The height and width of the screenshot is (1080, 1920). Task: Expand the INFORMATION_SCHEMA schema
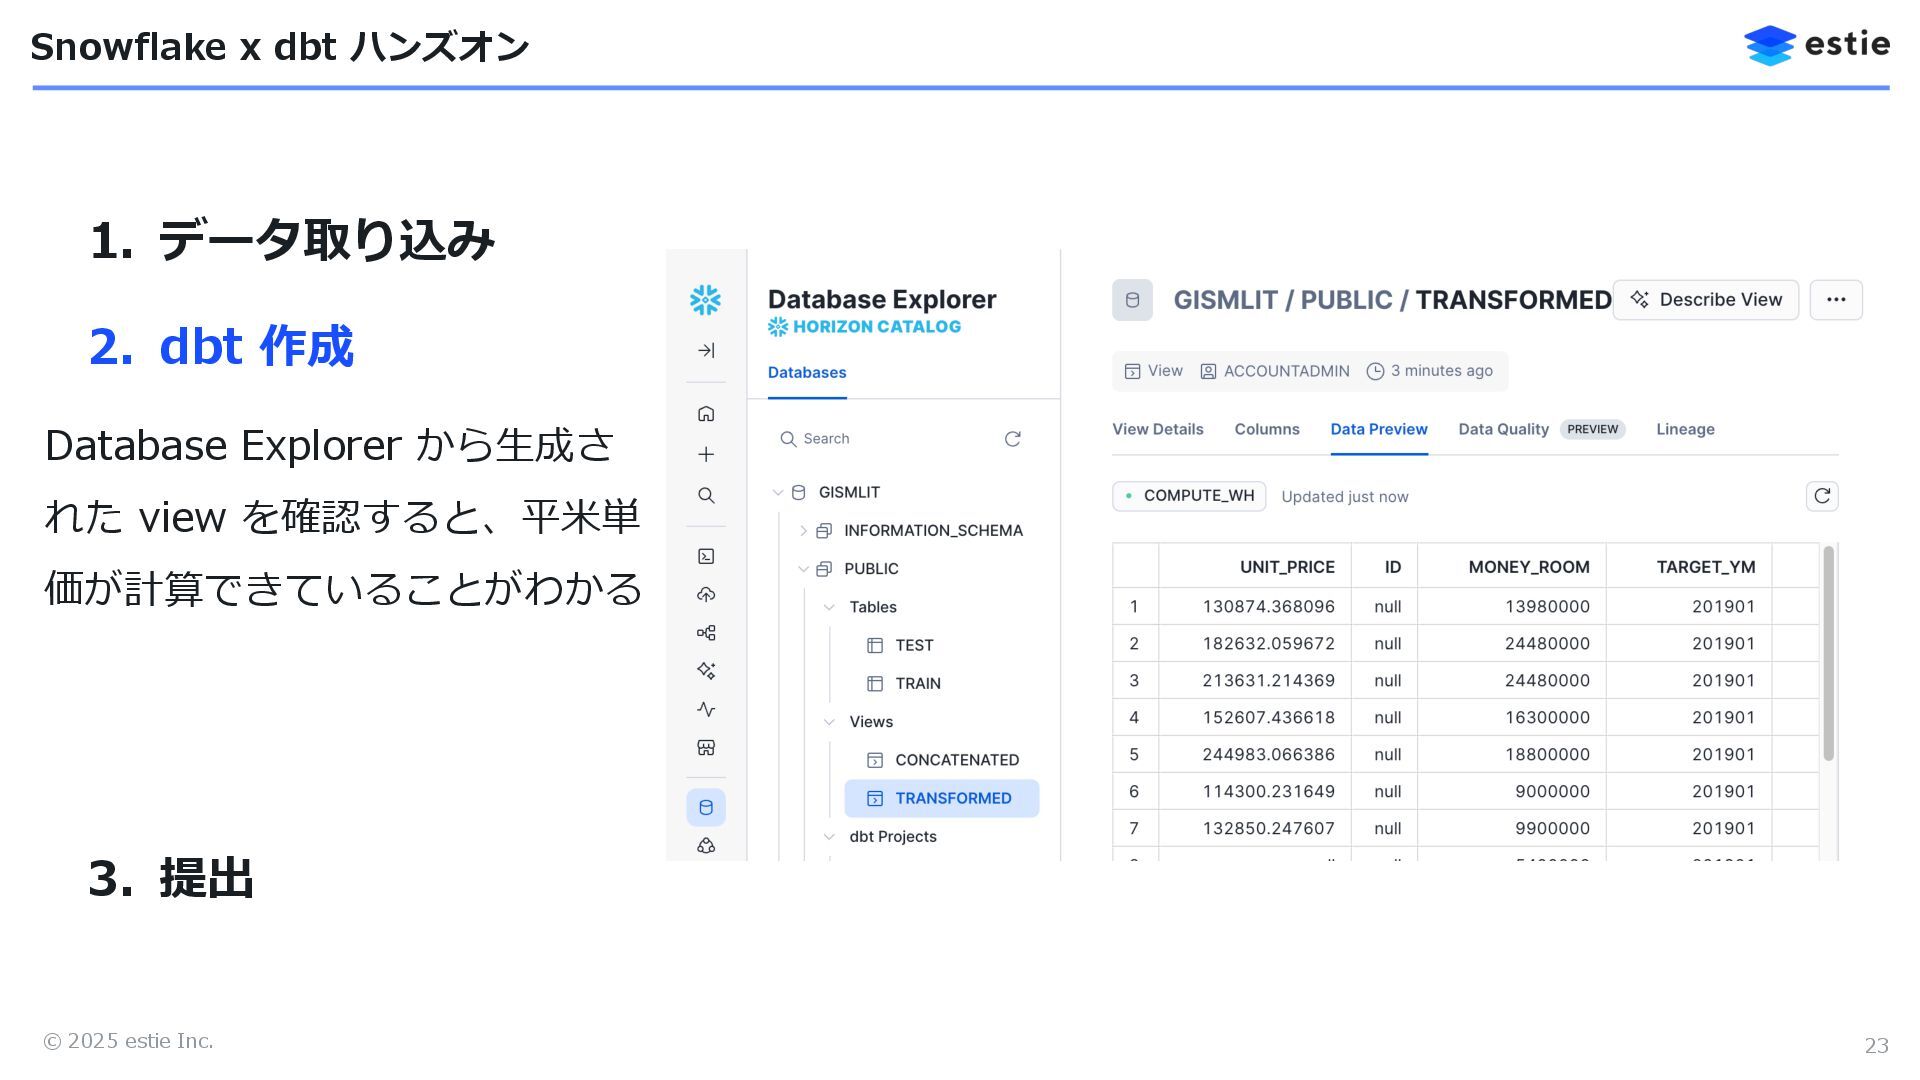(803, 531)
